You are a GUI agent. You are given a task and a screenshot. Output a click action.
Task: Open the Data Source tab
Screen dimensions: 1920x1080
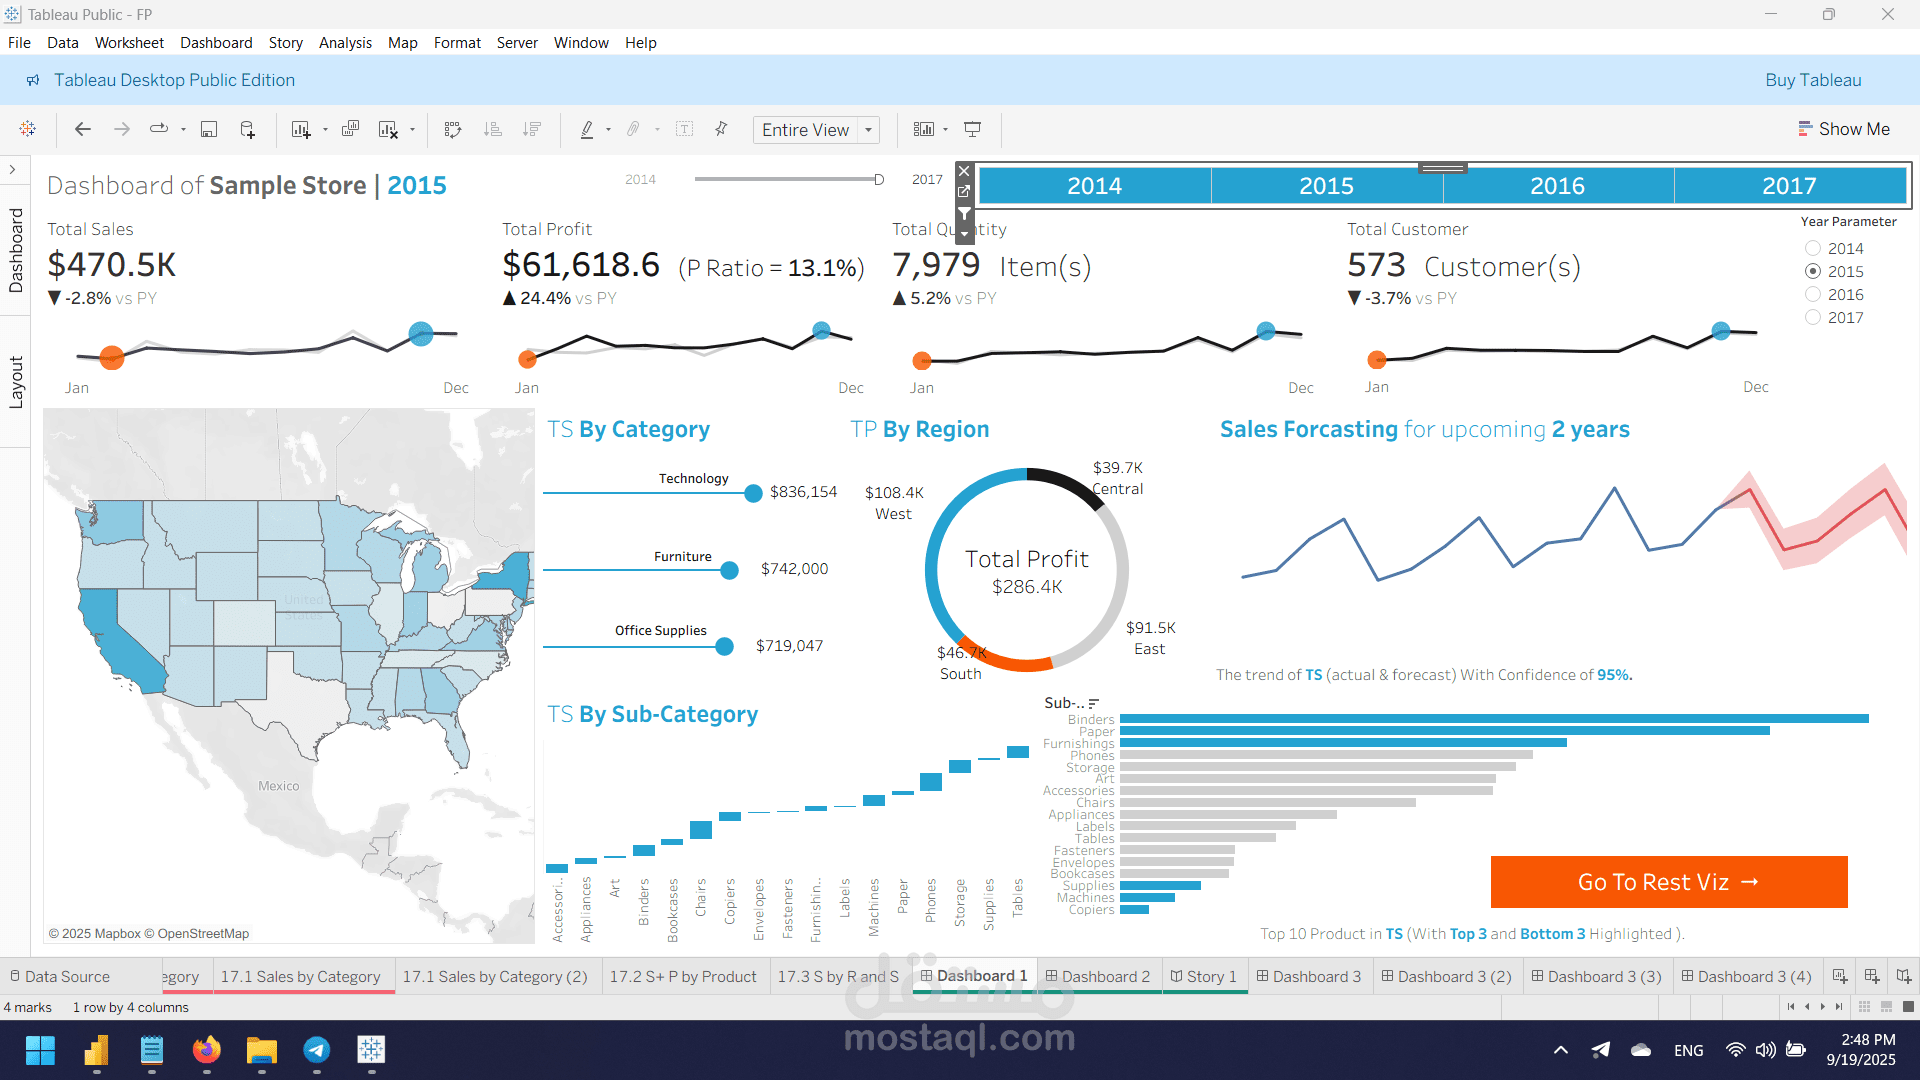(x=60, y=976)
